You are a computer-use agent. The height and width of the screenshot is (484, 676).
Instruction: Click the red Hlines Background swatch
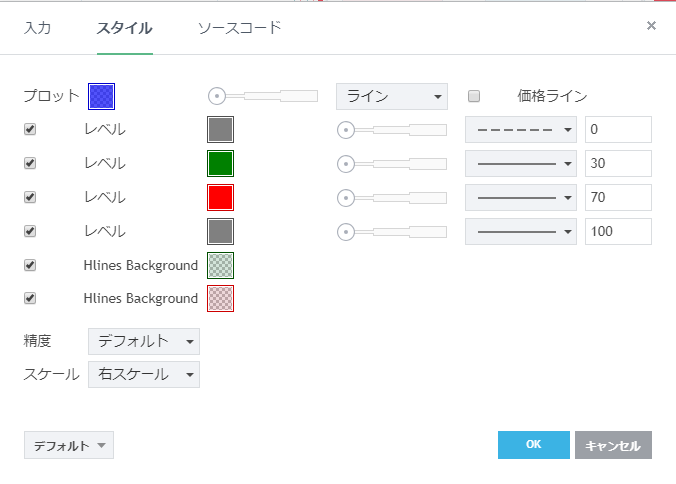(220, 298)
